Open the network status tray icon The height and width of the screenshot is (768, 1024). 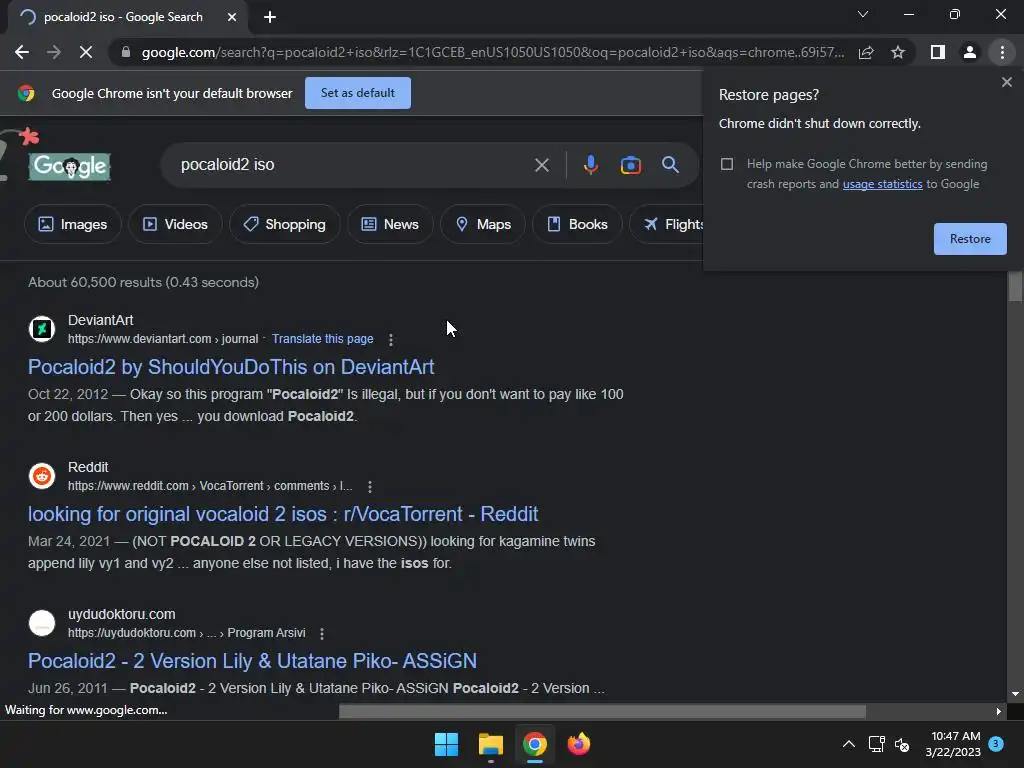coord(876,744)
